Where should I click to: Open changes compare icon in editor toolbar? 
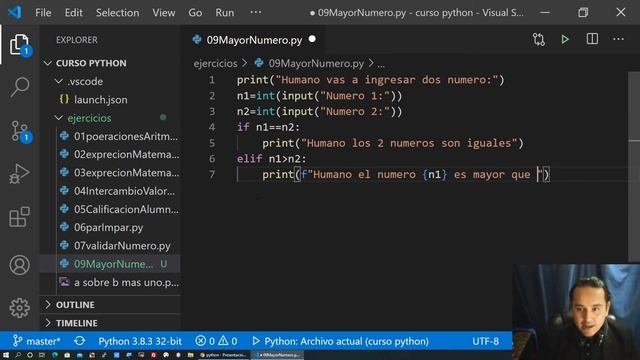[539, 39]
